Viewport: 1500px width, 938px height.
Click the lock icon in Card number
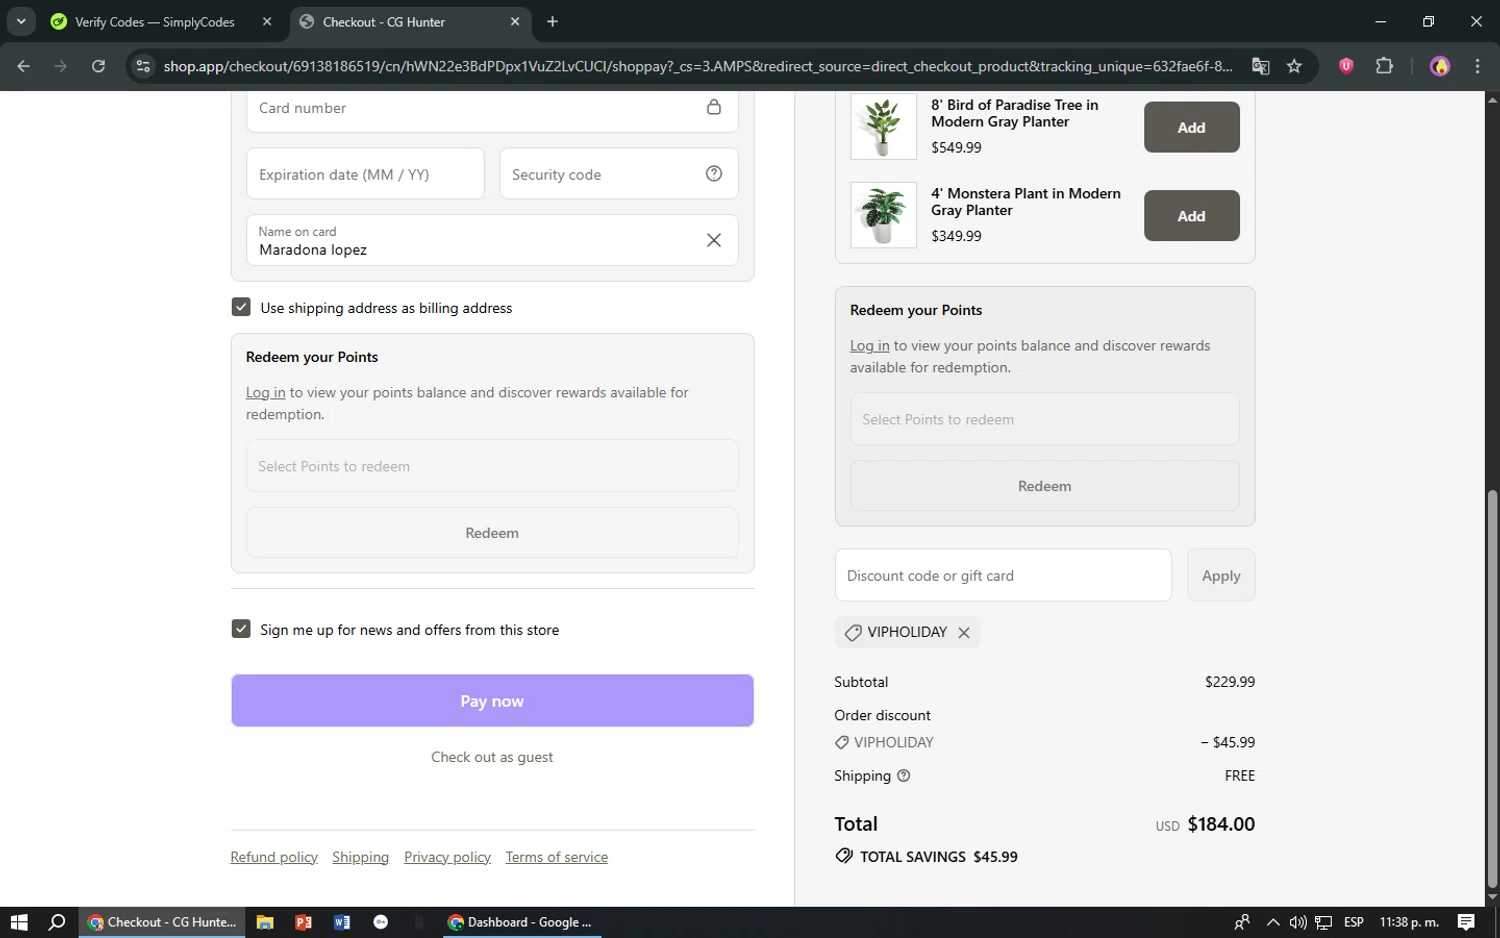tap(714, 107)
